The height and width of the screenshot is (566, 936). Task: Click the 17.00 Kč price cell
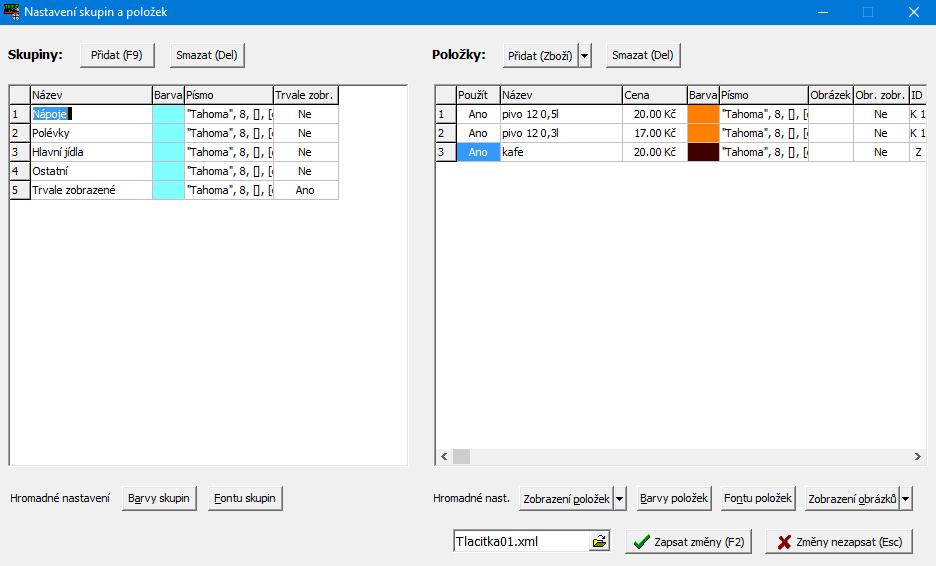click(655, 133)
